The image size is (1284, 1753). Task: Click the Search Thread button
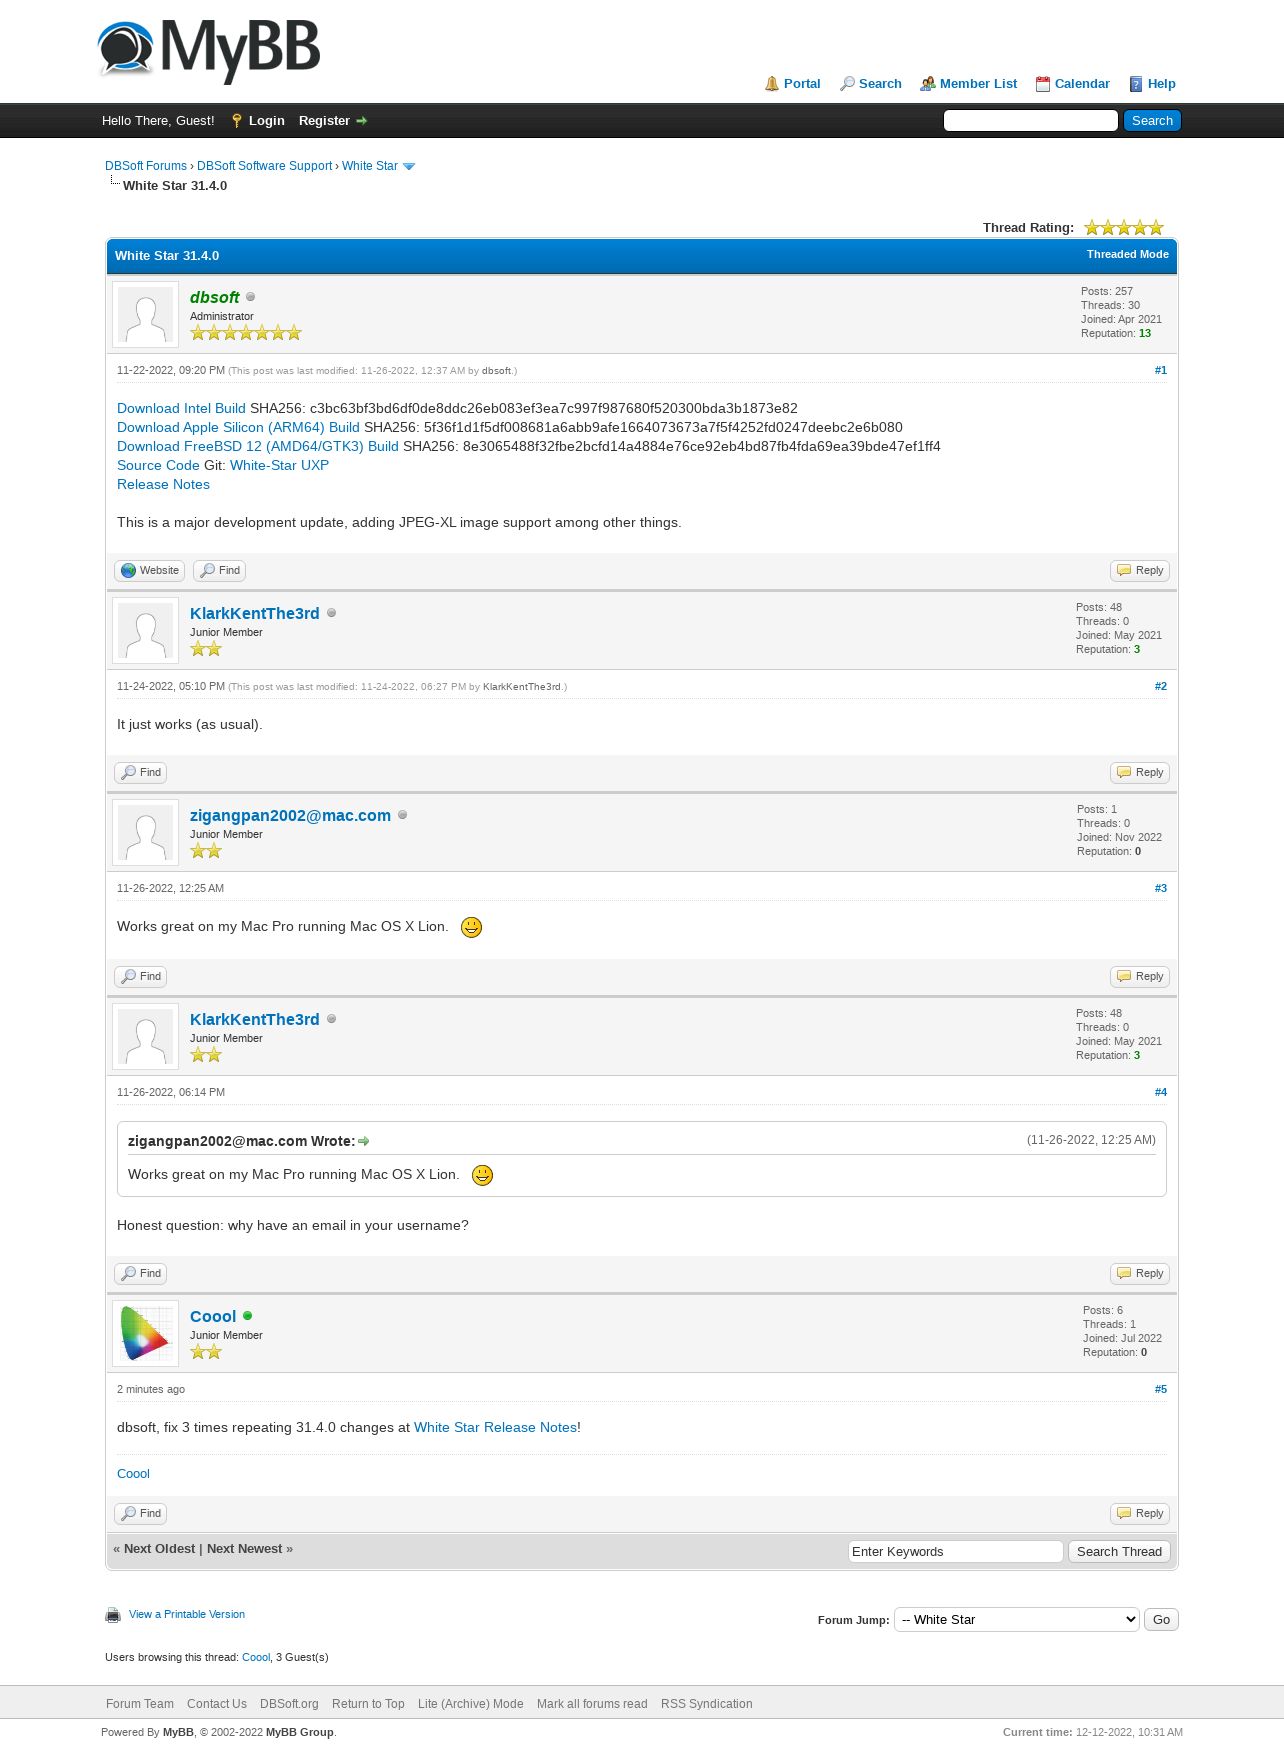[1119, 1552]
